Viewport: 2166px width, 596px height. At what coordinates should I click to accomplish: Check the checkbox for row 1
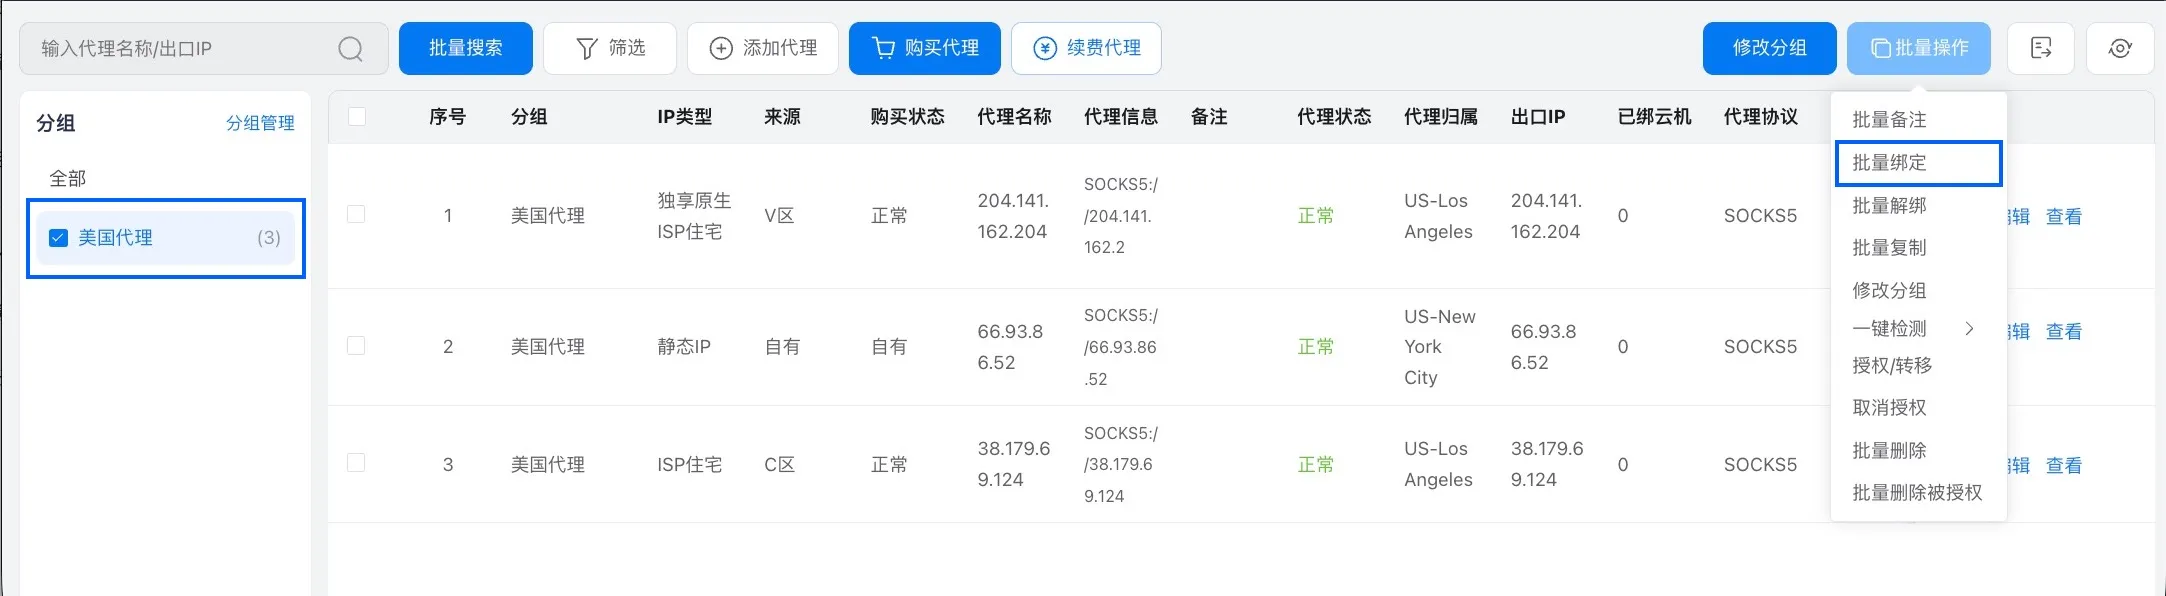356,215
